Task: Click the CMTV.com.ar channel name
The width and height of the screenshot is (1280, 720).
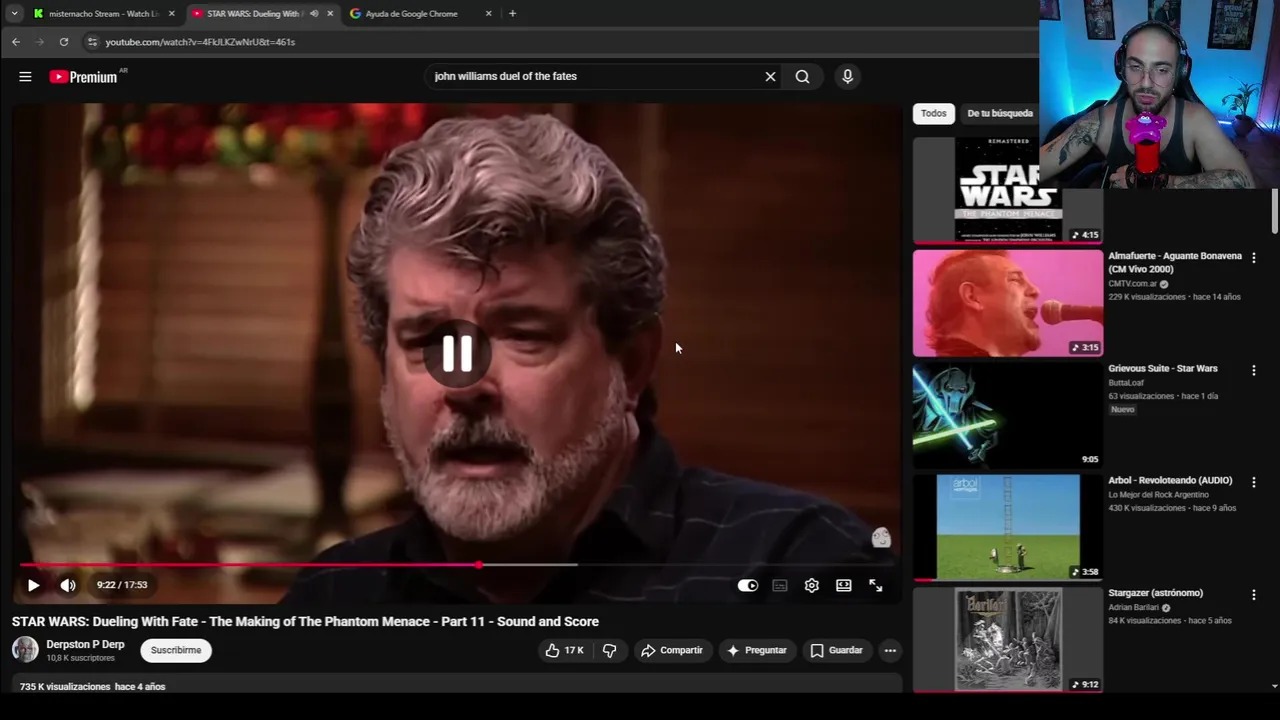Action: point(1133,284)
